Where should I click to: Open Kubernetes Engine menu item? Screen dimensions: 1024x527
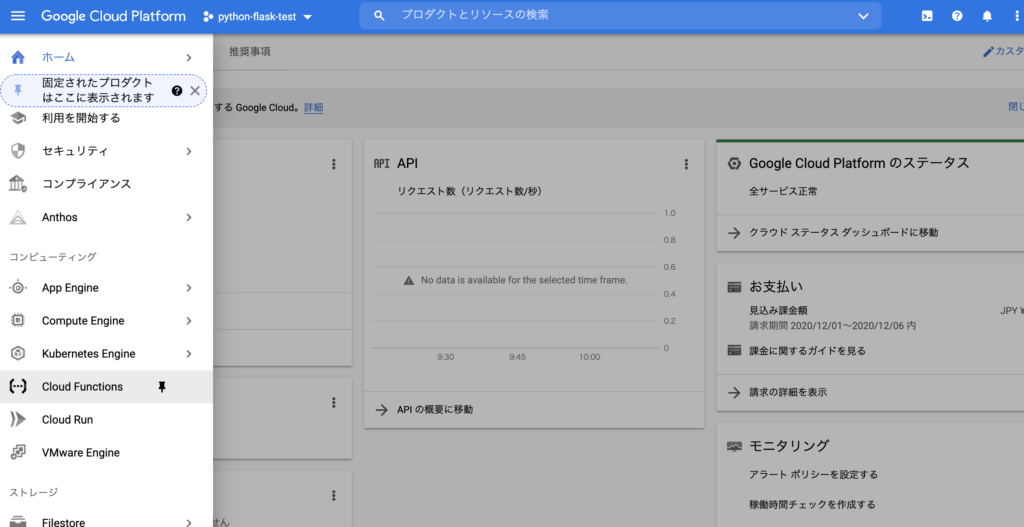tap(106, 354)
